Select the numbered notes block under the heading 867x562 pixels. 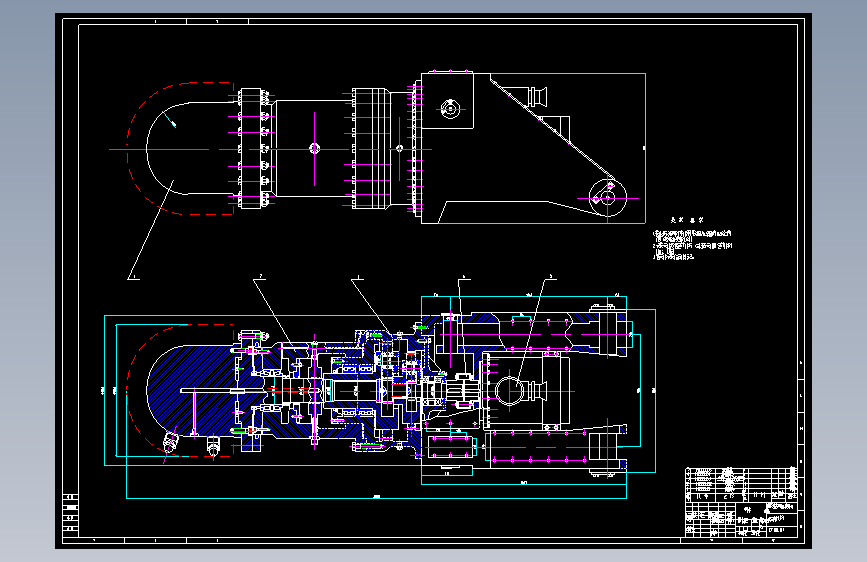692,245
